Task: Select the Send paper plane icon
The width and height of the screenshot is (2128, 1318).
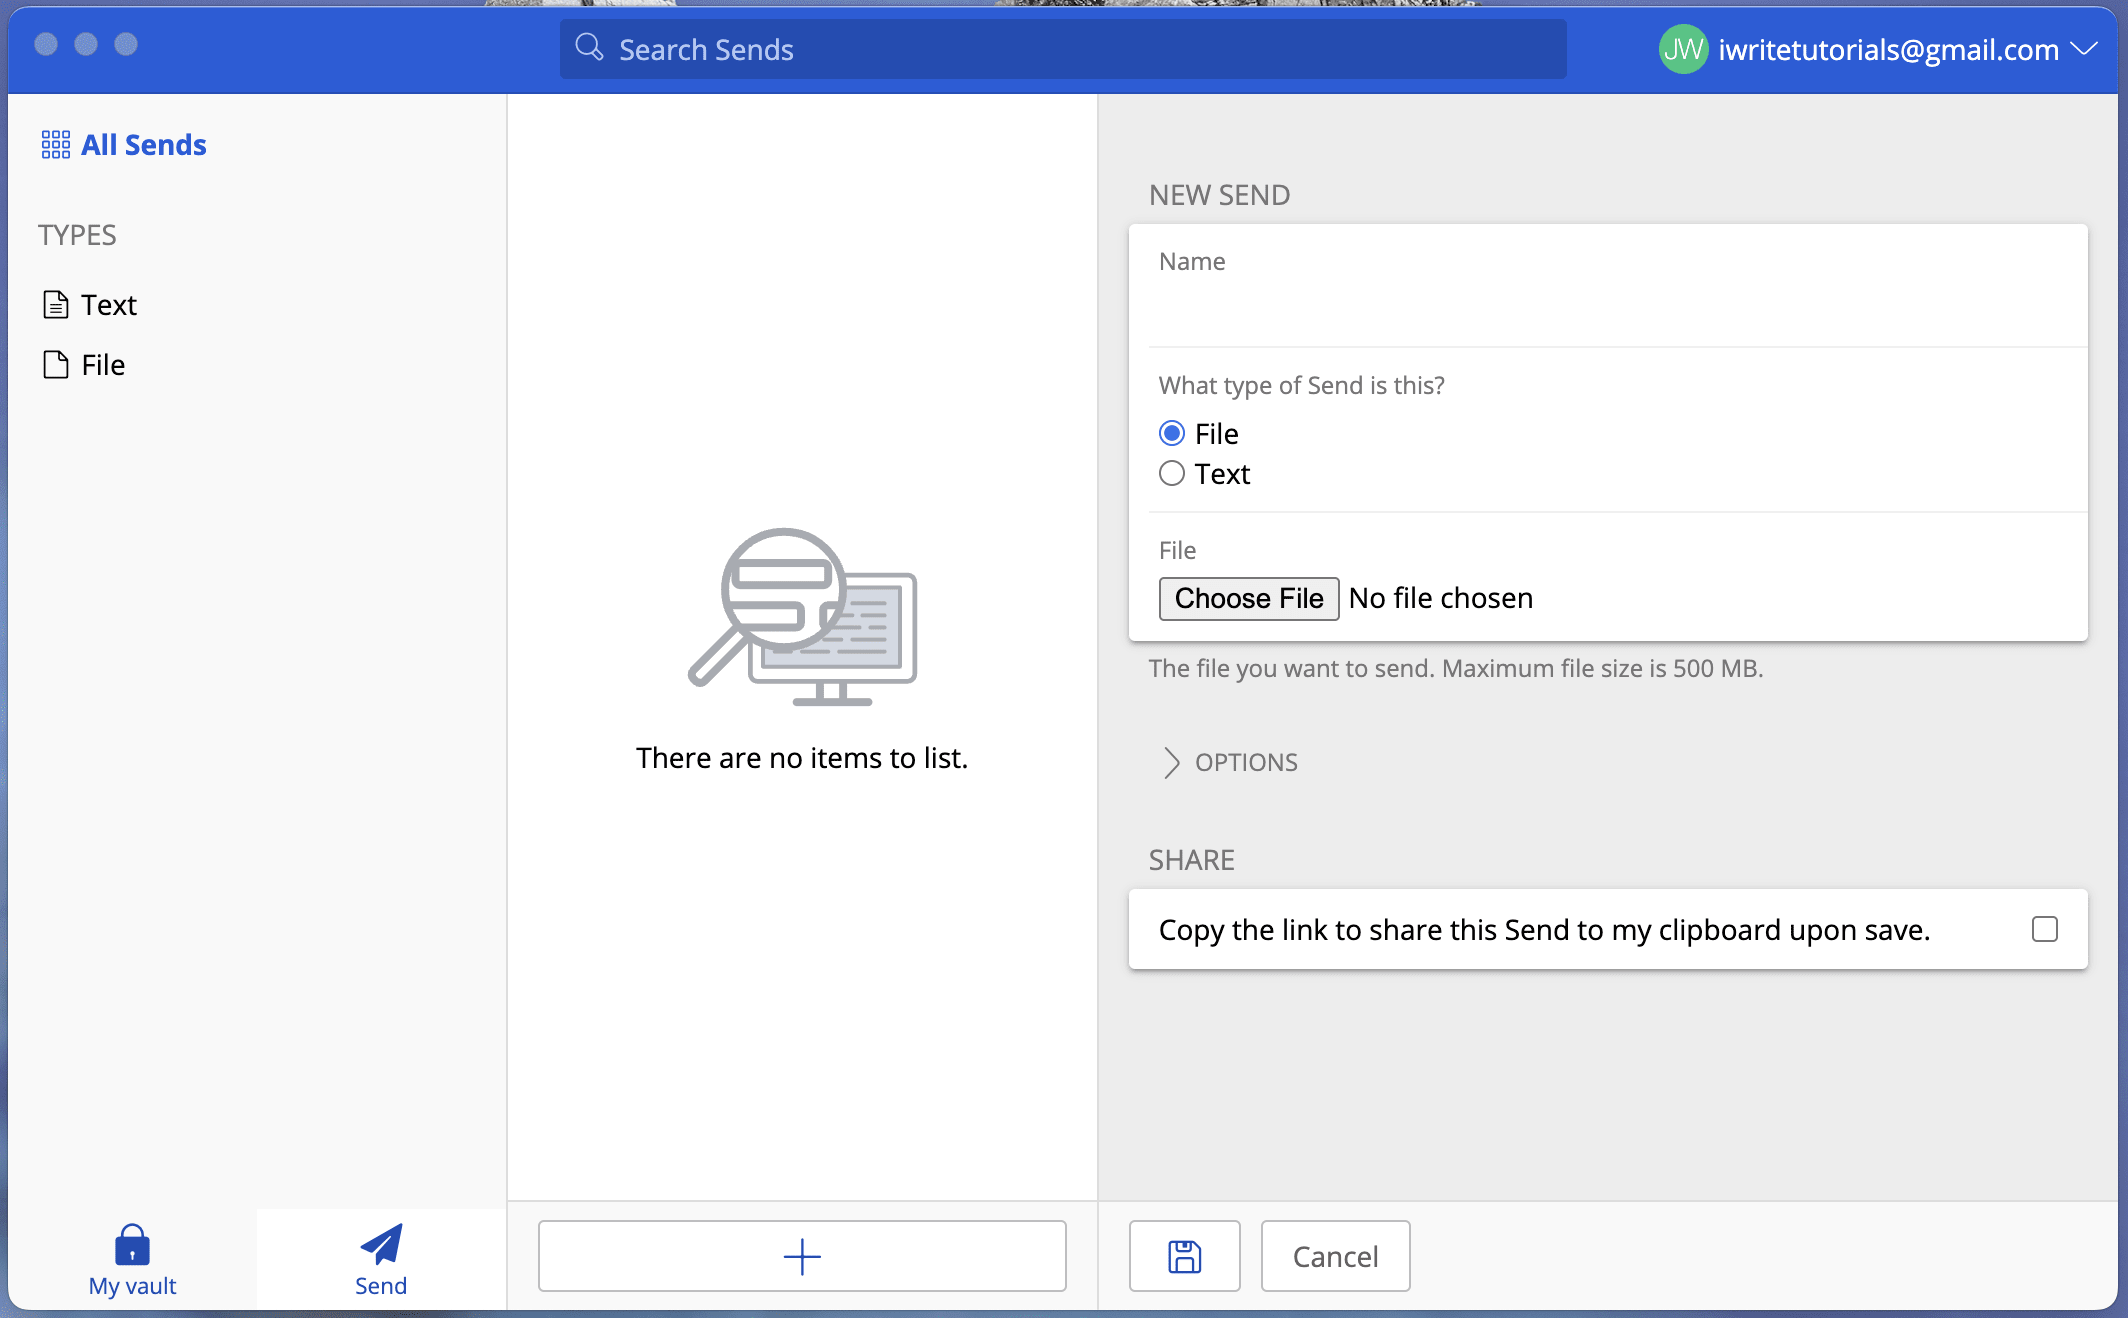Action: coord(380,1245)
